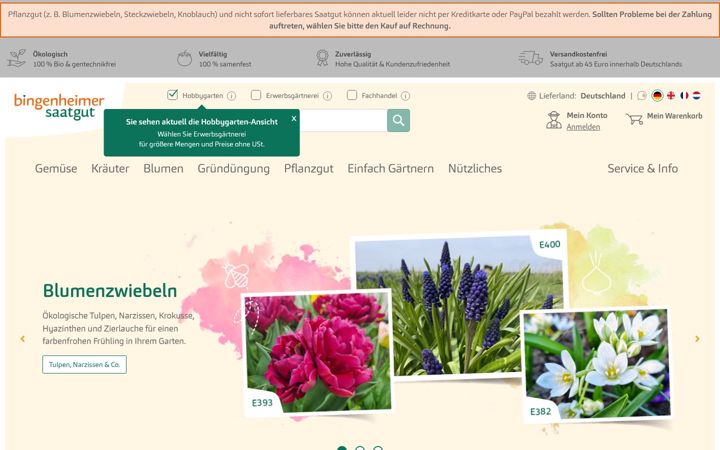Image resolution: width=720 pixels, height=450 pixels.
Task: Open the Gemüse menu
Action: 56,169
